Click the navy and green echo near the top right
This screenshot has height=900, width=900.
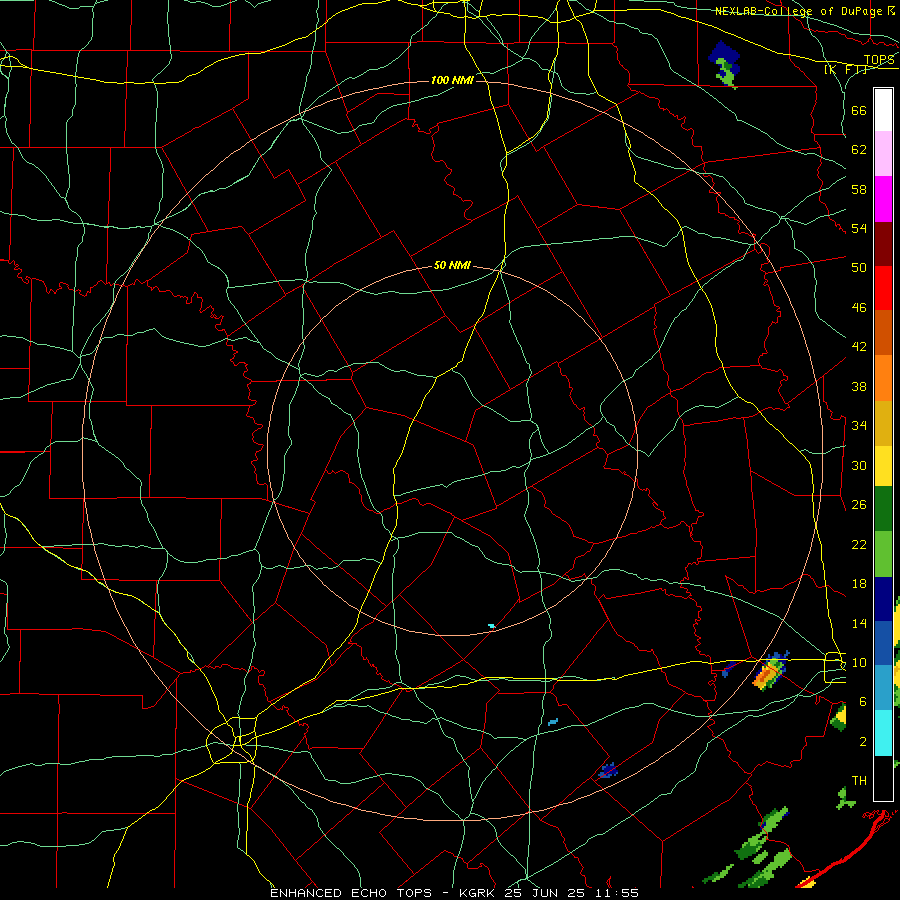724,63
